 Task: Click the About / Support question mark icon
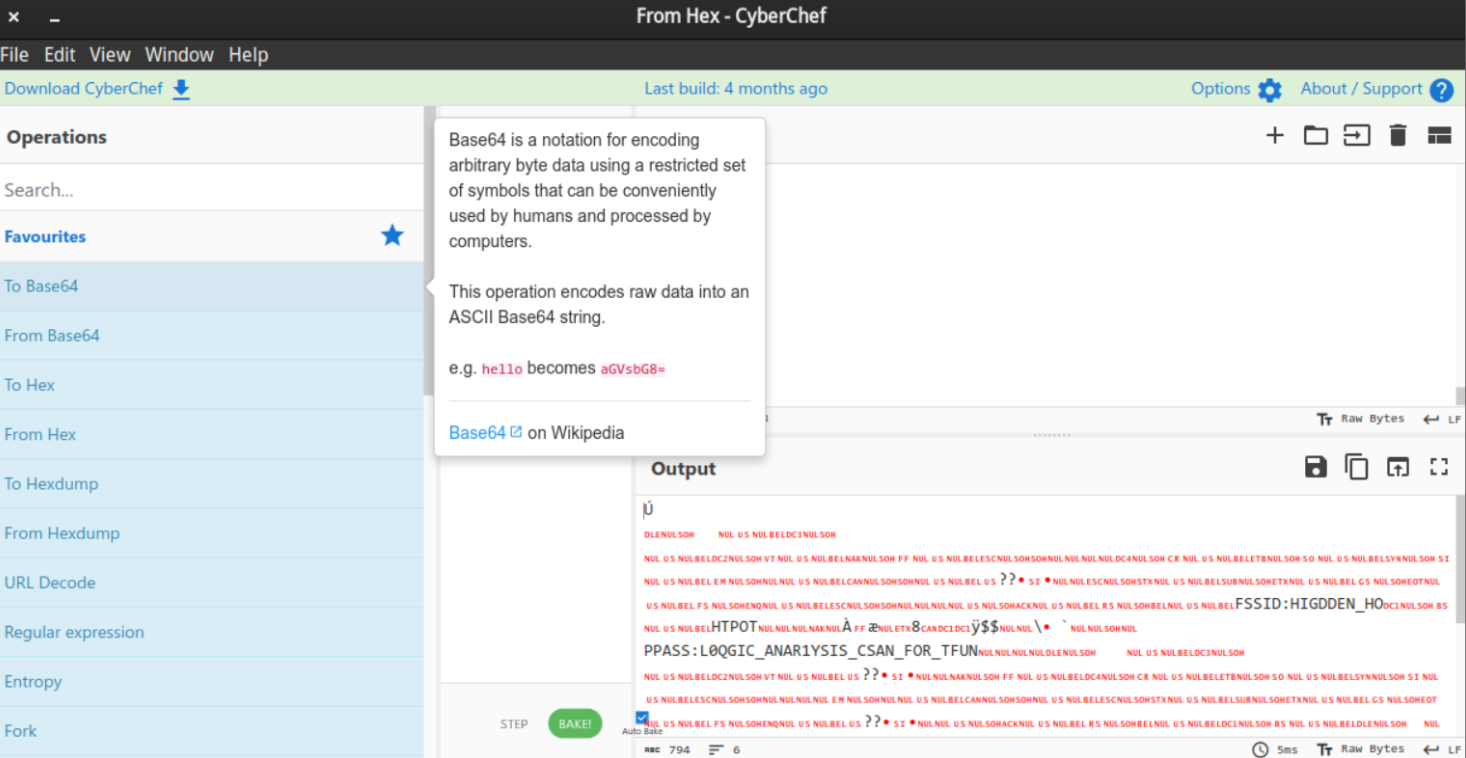[x=1441, y=90]
